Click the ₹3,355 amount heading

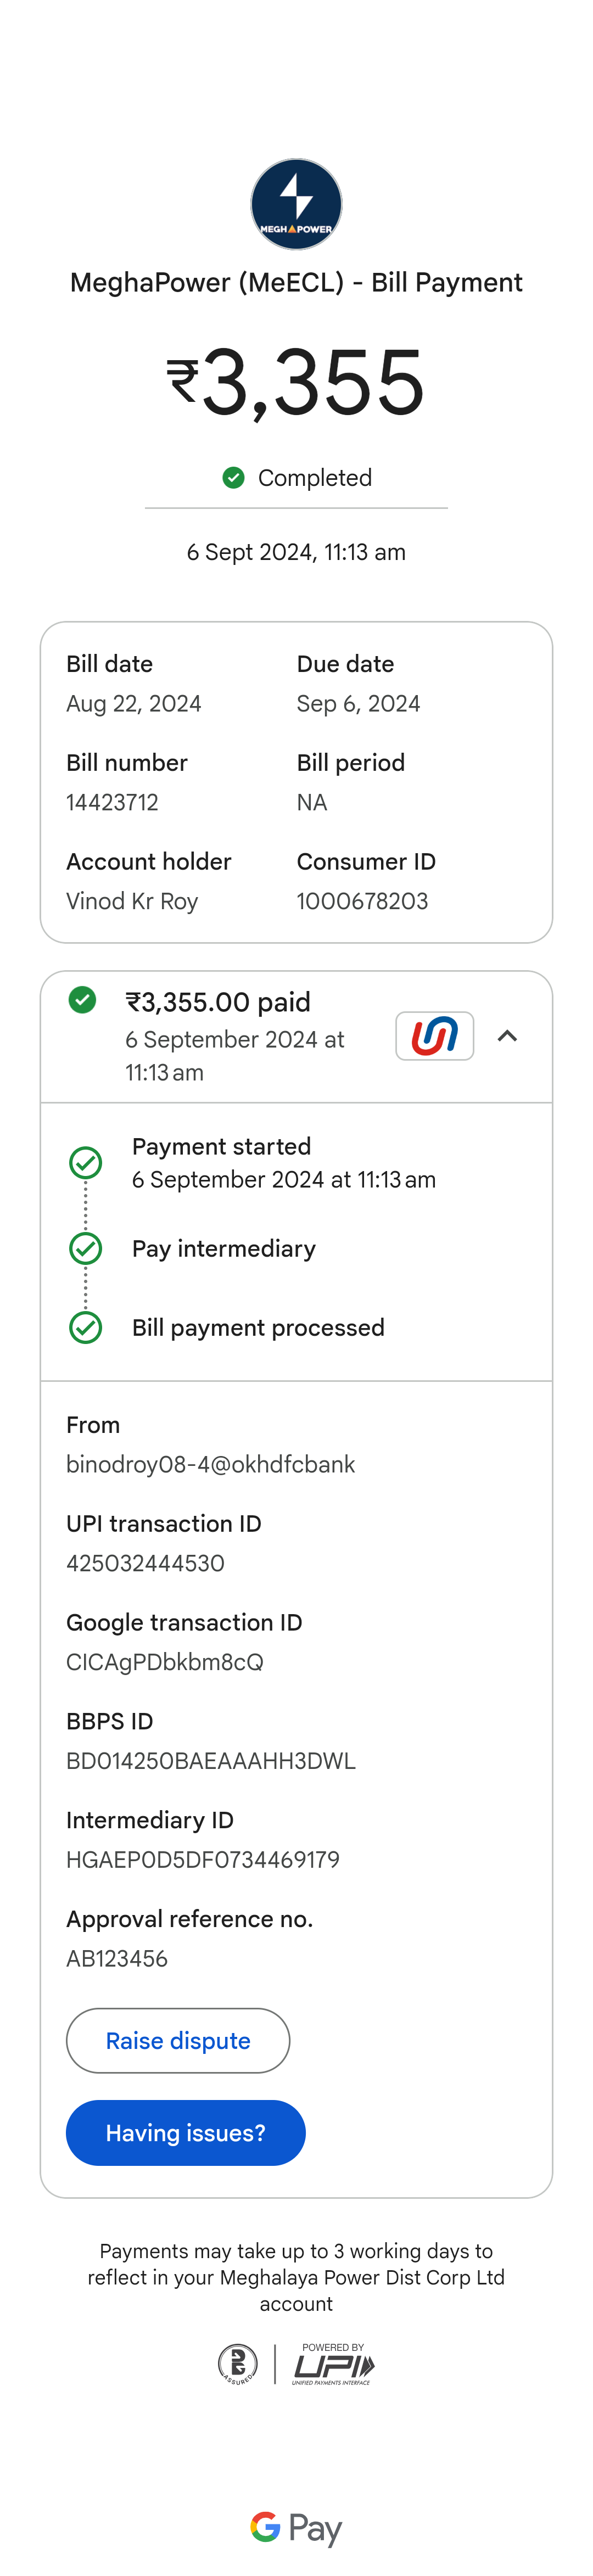click(x=296, y=382)
